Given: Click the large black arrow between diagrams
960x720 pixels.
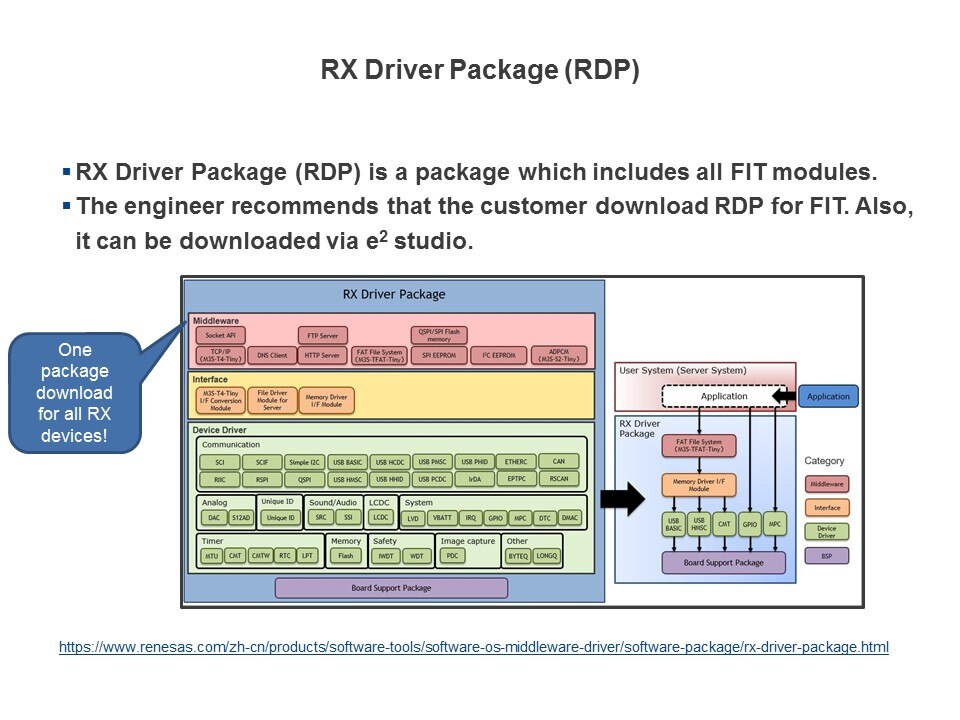Looking at the screenshot, I should pyautogui.click(x=622, y=500).
